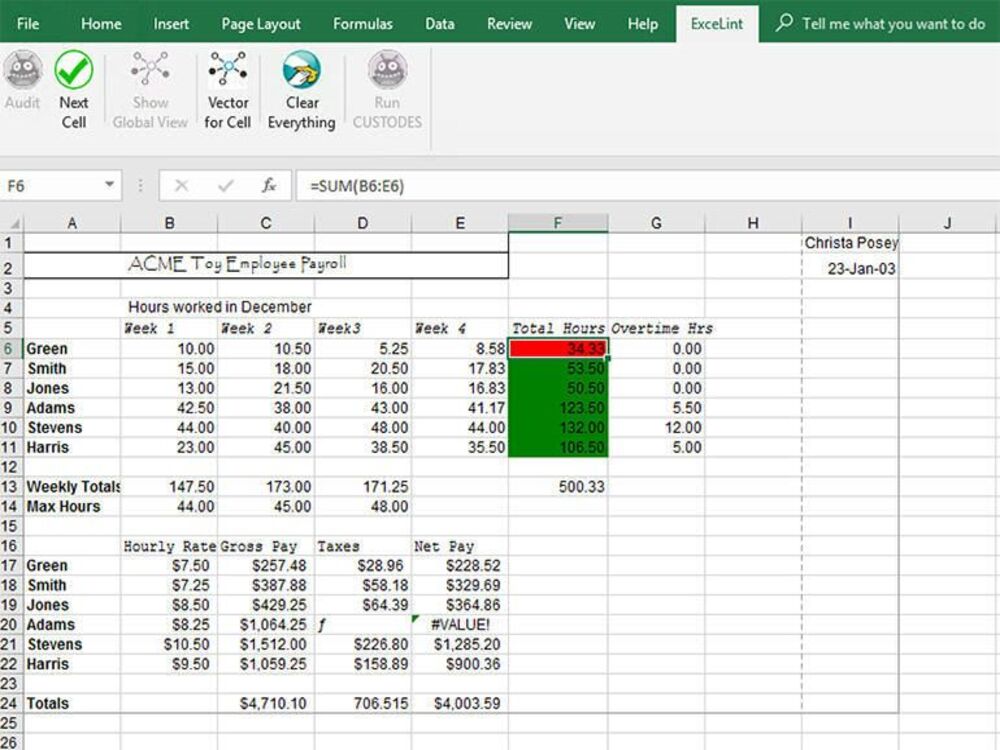Select Clear Everything in the ribbon
Screen dimensions: 1000x750
[301, 90]
